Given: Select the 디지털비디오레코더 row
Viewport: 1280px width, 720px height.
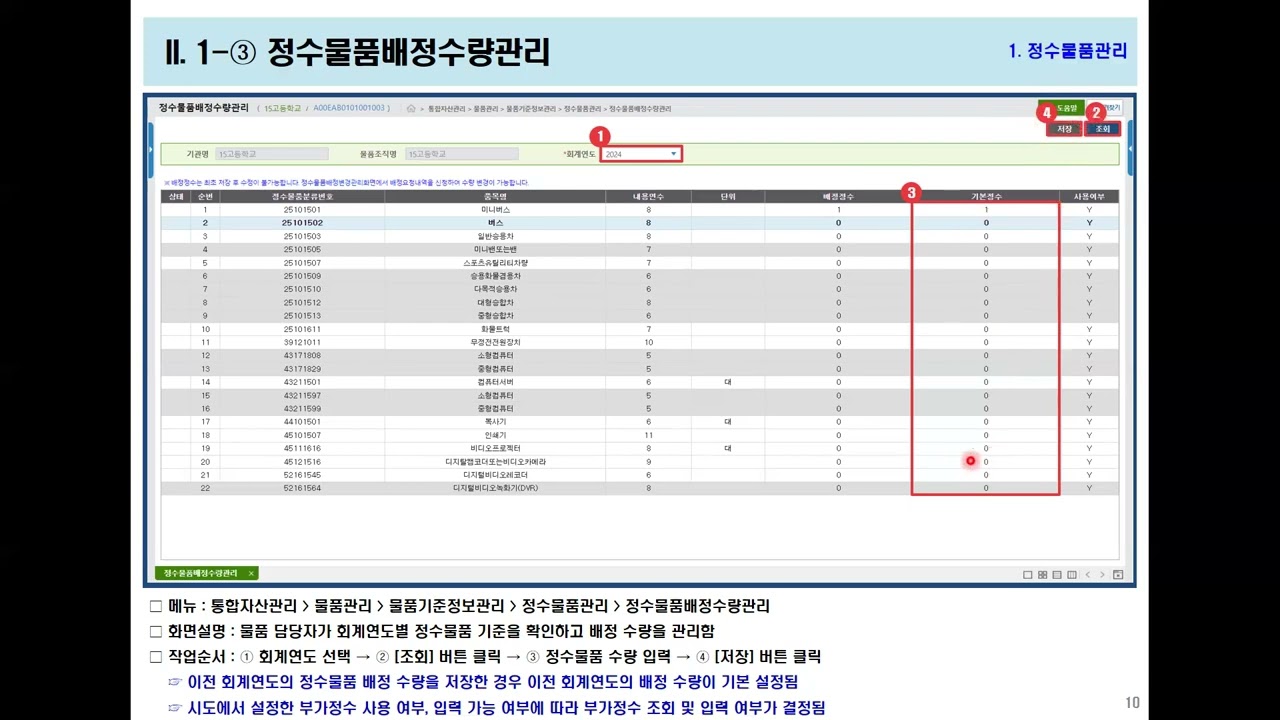Looking at the screenshot, I should [x=640, y=475].
